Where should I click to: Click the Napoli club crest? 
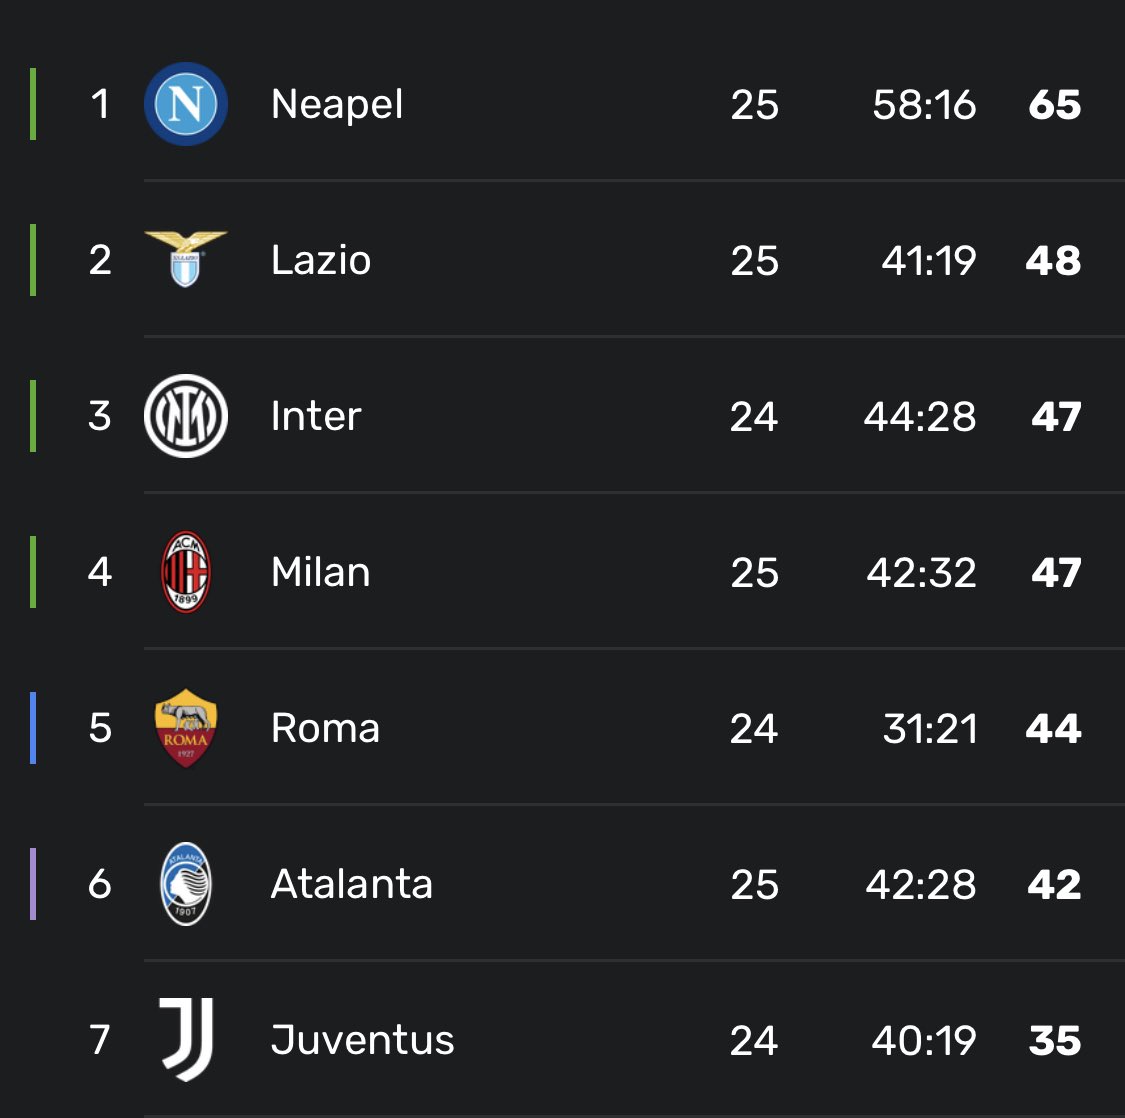(x=186, y=104)
